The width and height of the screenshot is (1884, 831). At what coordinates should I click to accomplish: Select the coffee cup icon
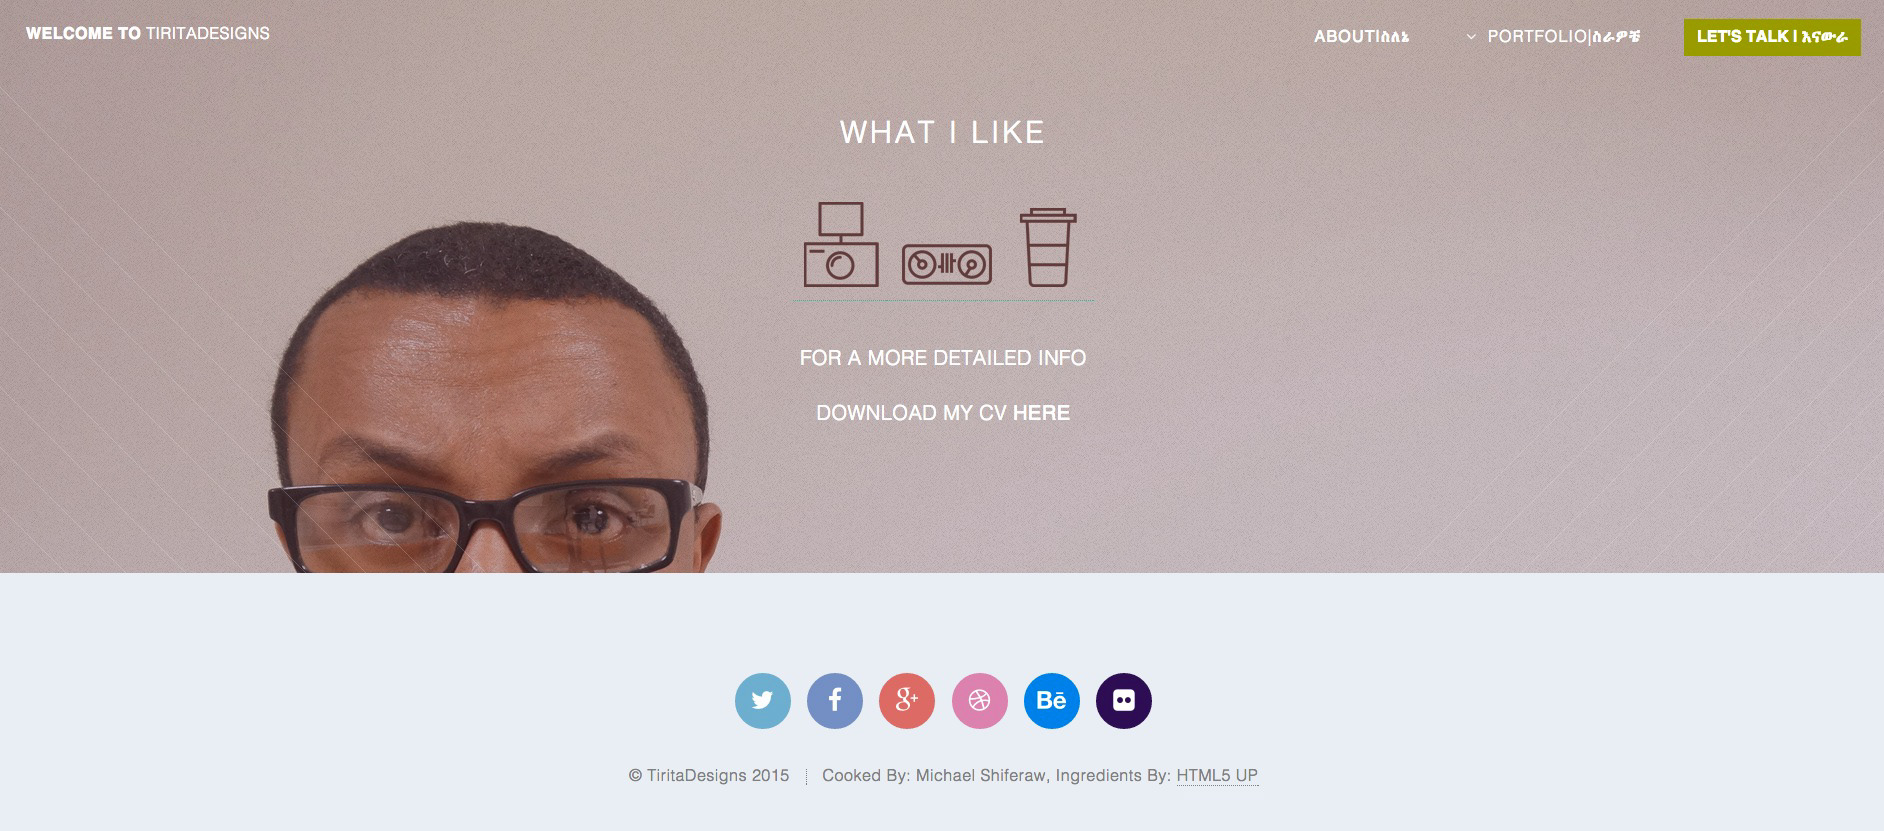1048,248
